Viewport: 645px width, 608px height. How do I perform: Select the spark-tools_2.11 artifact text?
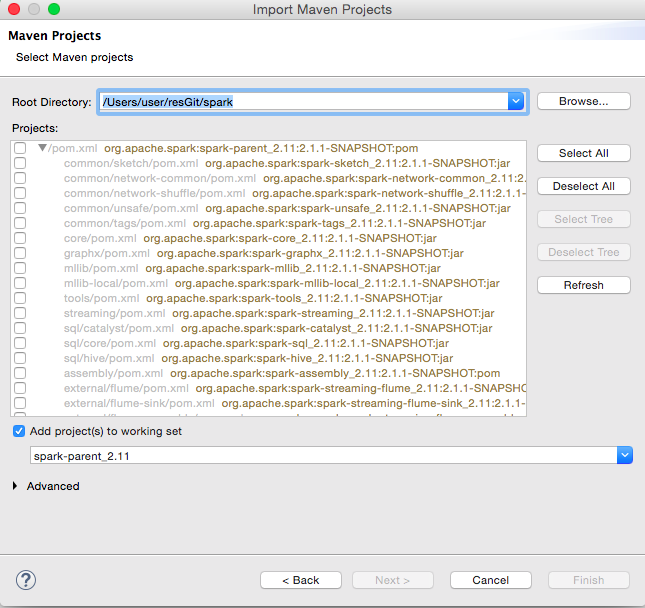coord(294,298)
